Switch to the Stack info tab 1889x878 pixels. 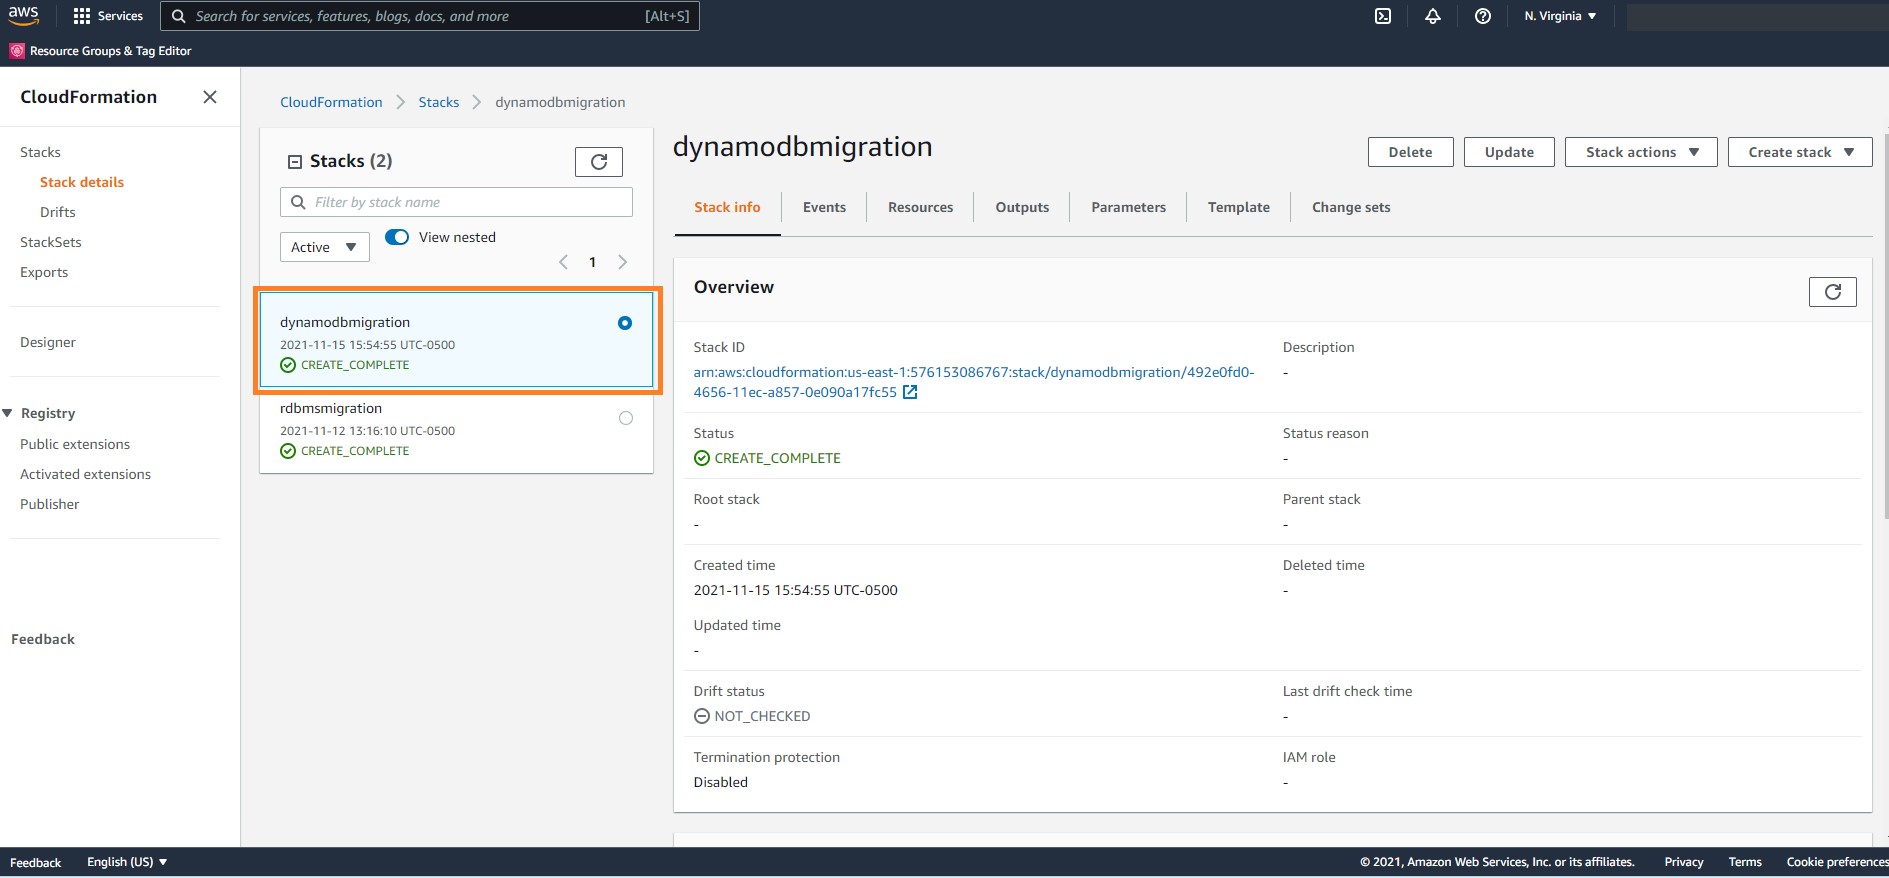coord(727,207)
